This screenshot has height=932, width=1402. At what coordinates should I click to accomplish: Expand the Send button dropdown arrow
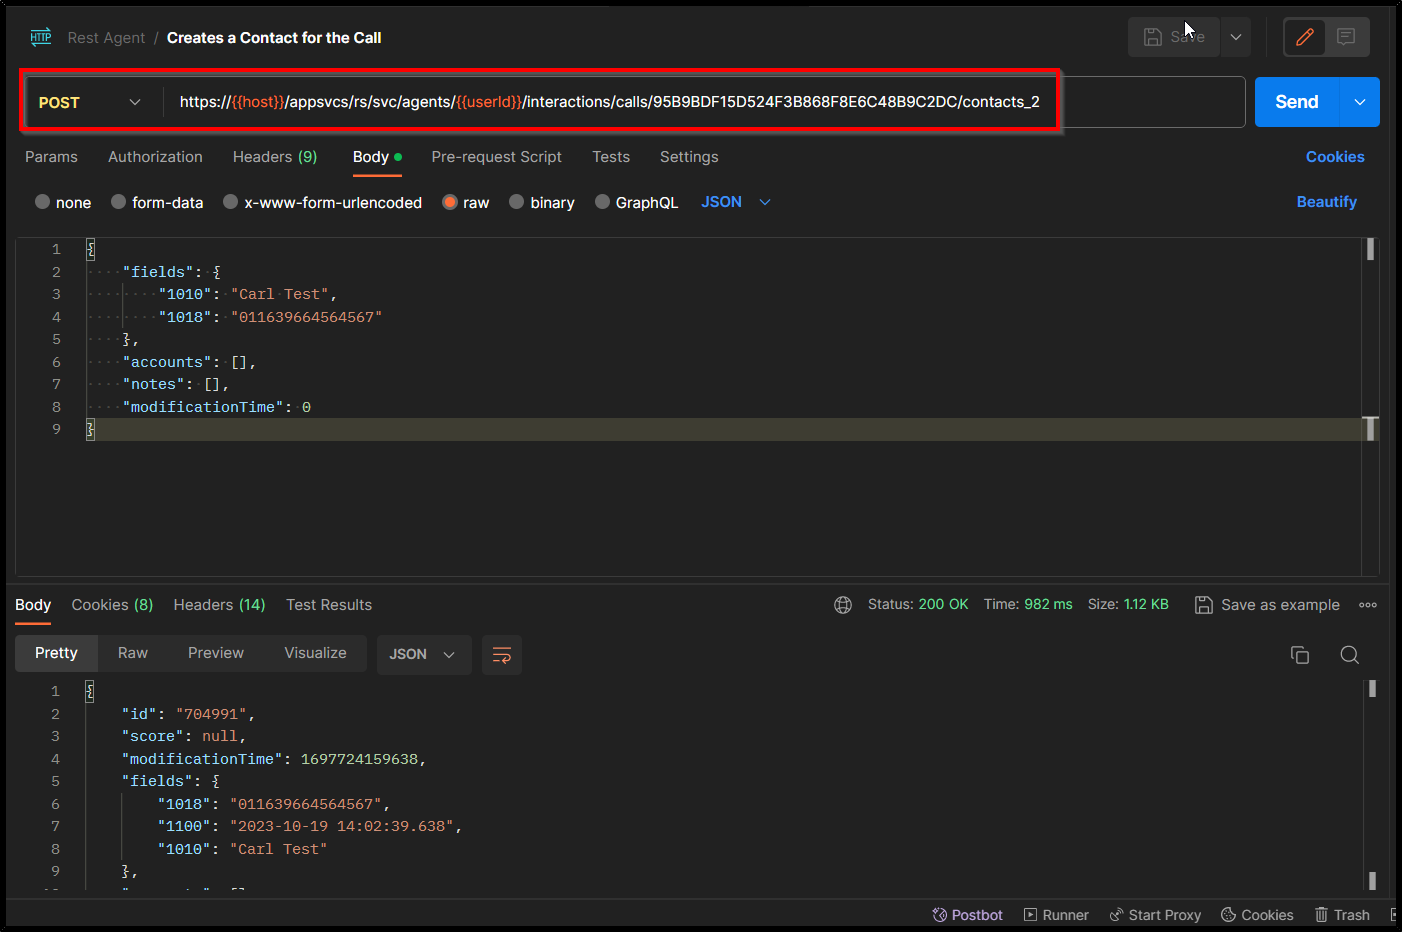(1360, 102)
